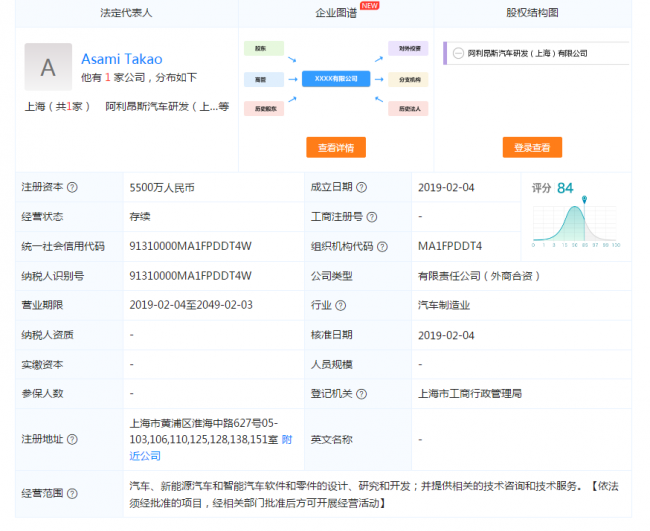Collapse the 阿利昂斯汽车研发 equity tree node

[458, 53]
